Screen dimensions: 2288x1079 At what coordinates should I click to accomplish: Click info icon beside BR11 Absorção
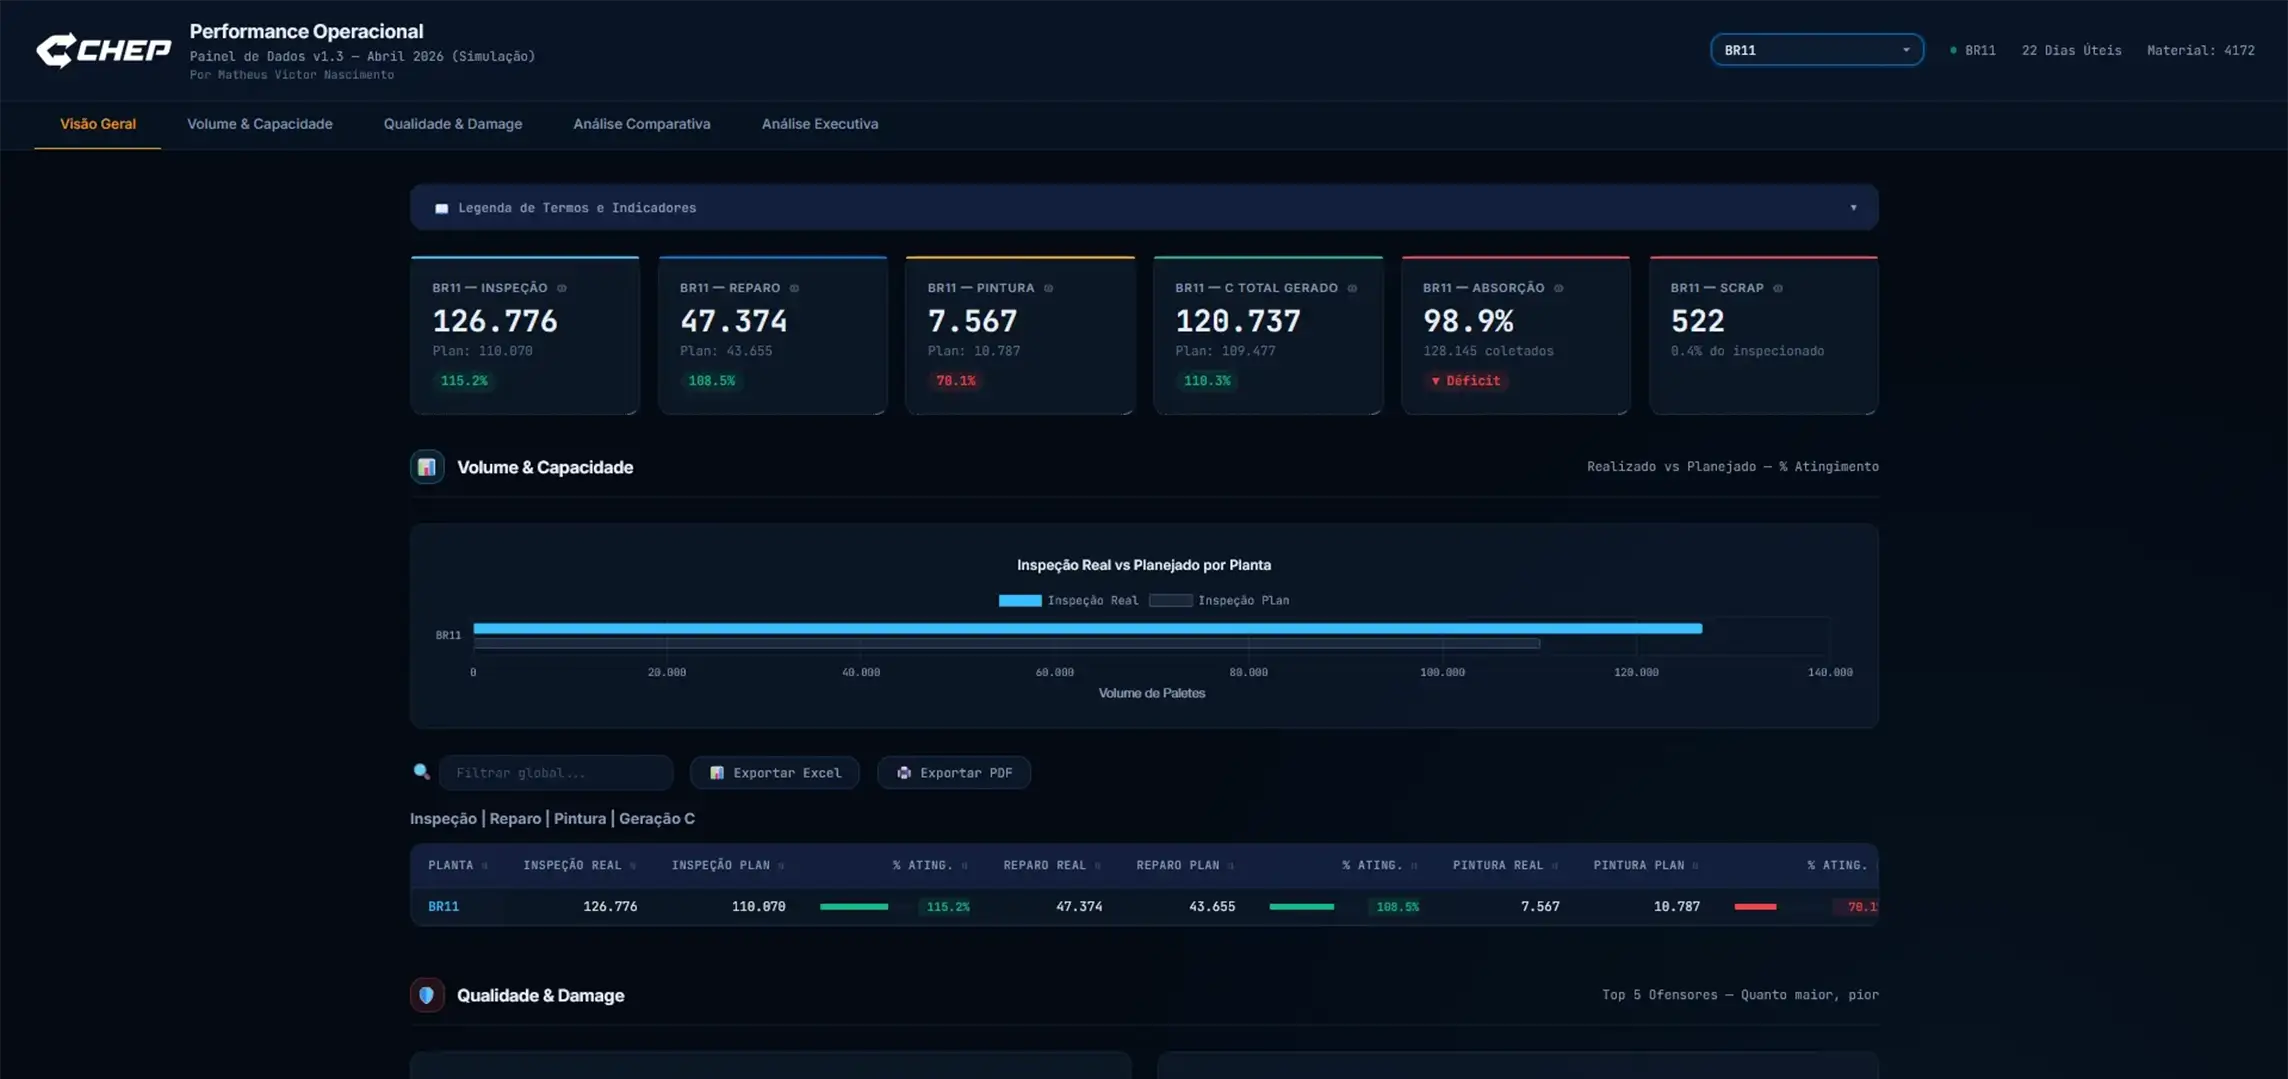coord(1559,288)
